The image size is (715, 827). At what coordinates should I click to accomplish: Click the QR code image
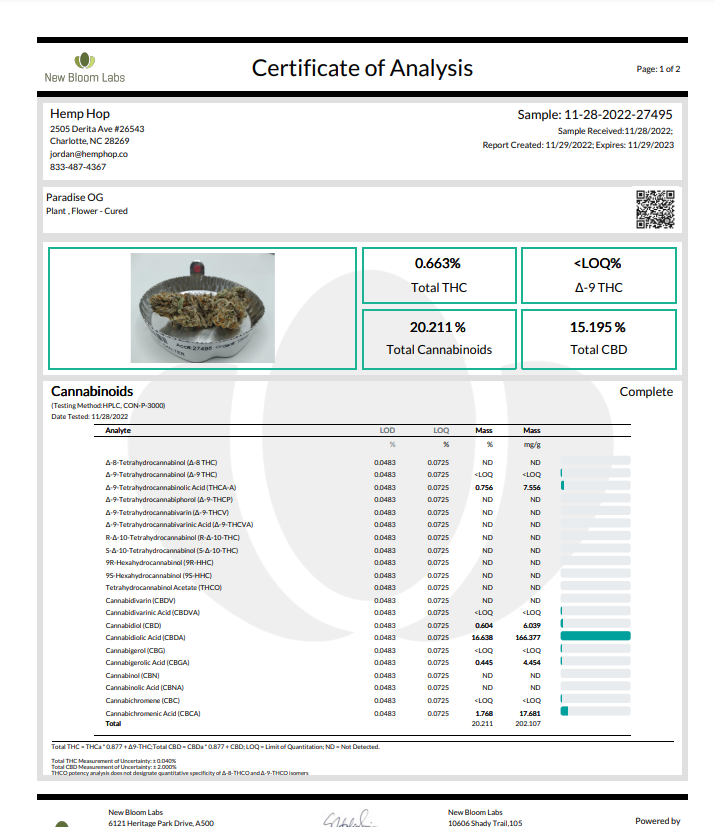[x=655, y=209]
